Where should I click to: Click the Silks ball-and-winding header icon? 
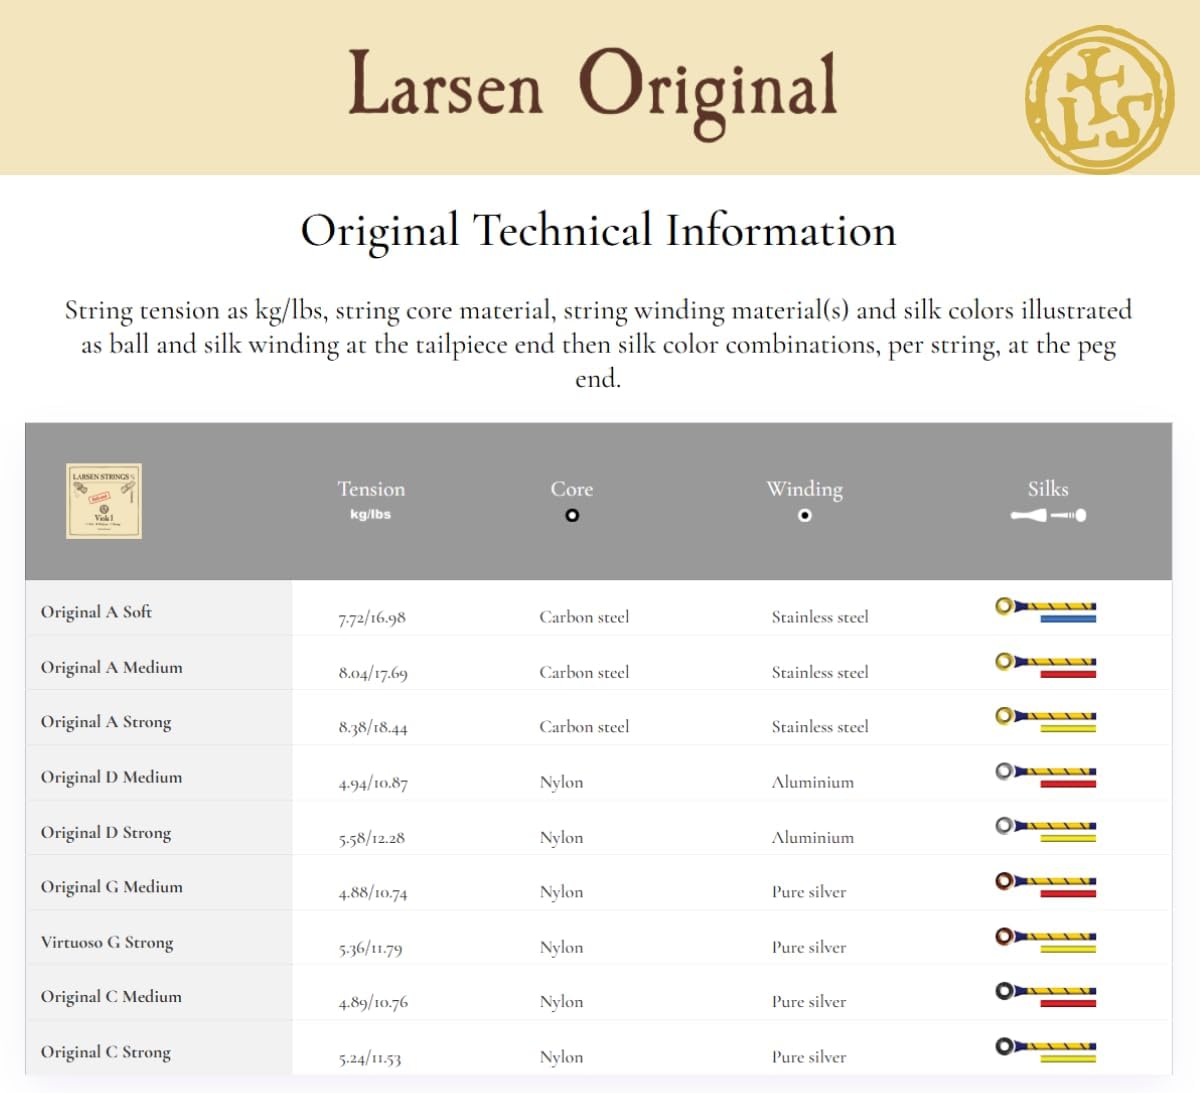(1047, 516)
